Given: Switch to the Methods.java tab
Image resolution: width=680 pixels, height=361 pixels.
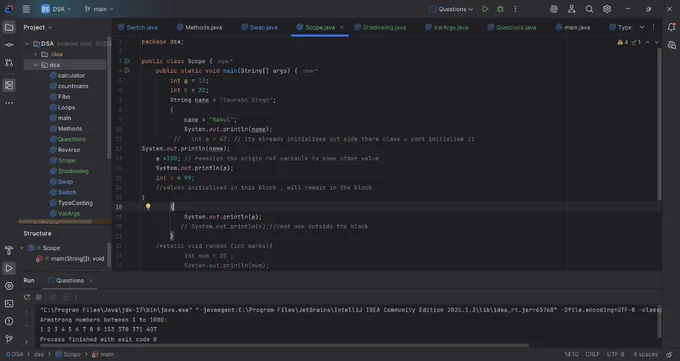Looking at the screenshot, I should click(x=199, y=27).
